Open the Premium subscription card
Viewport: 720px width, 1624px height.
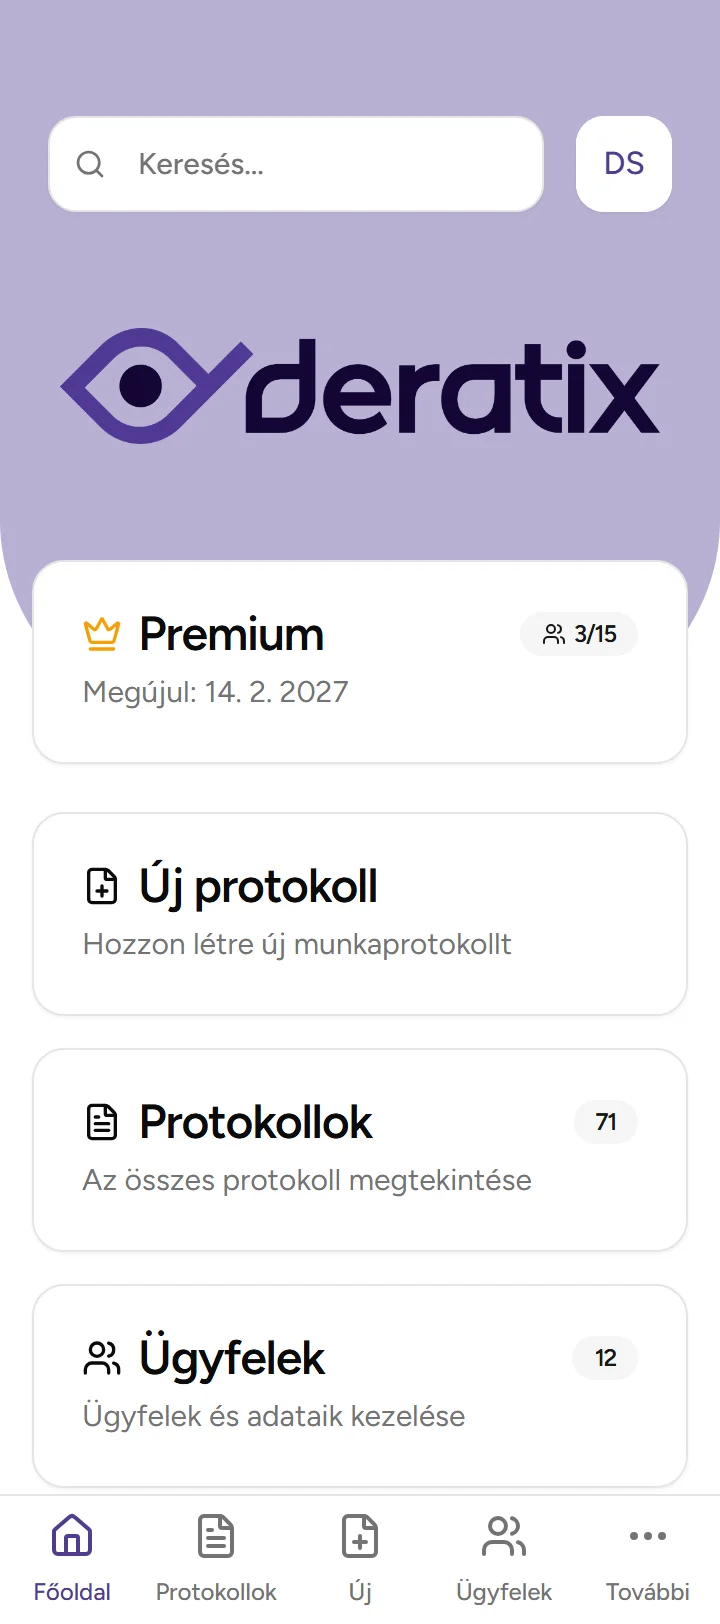pos(360,660)
